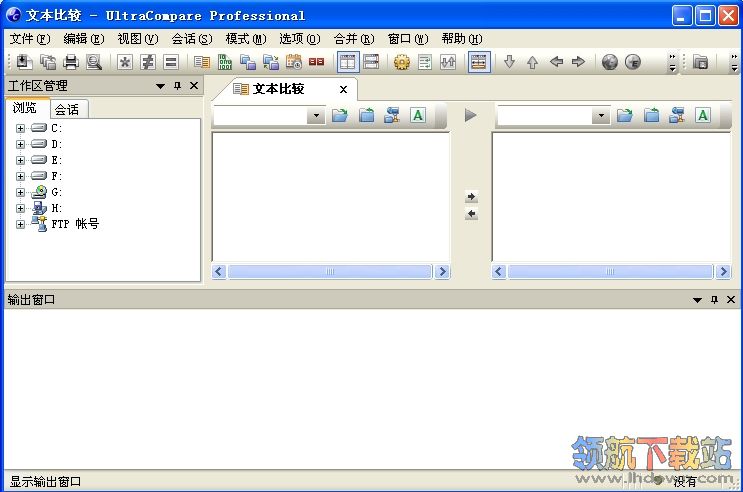Expand the C: drive node
The height and width of the screenshot is (492, 743).
click(20, 128)
